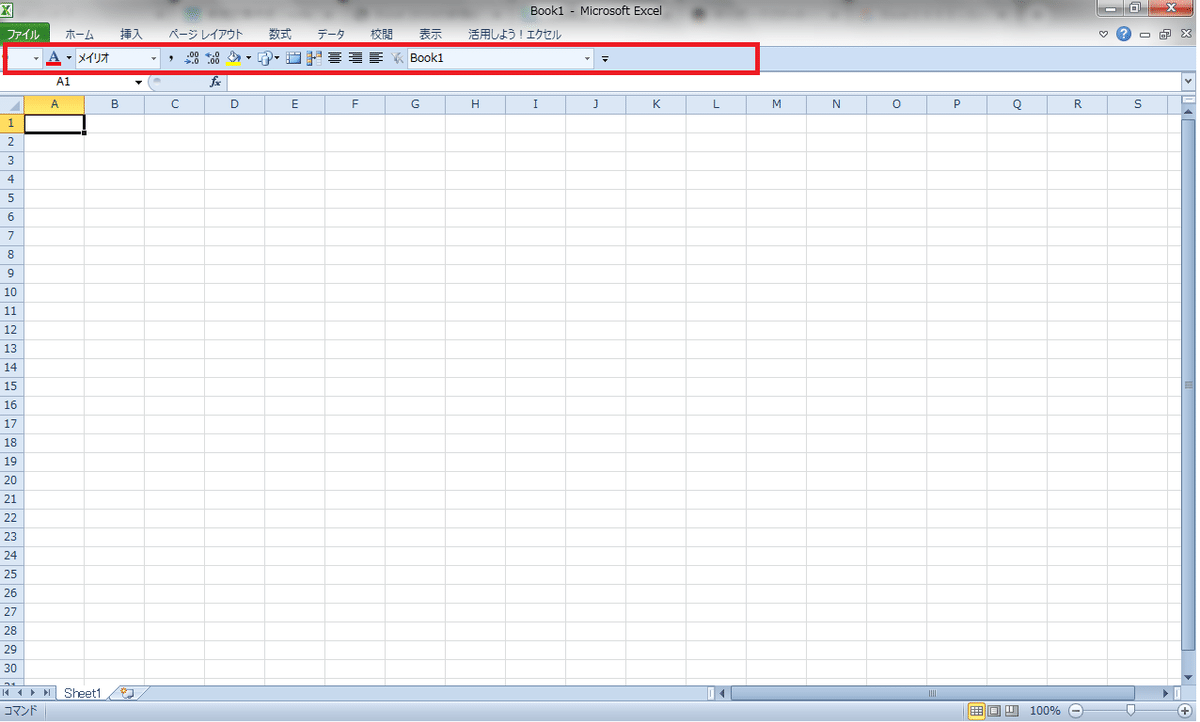Justify text with toolbar icon
1200x722 pixels.
[376, 58]
